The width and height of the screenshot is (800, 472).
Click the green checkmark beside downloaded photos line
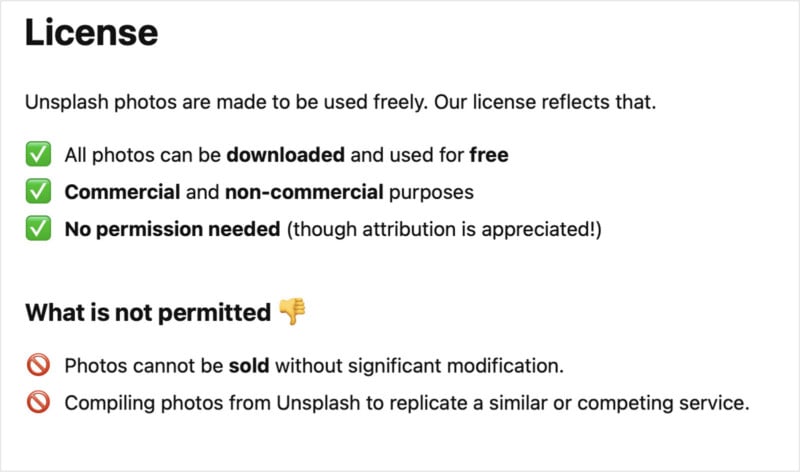click(x=38, y=154)
